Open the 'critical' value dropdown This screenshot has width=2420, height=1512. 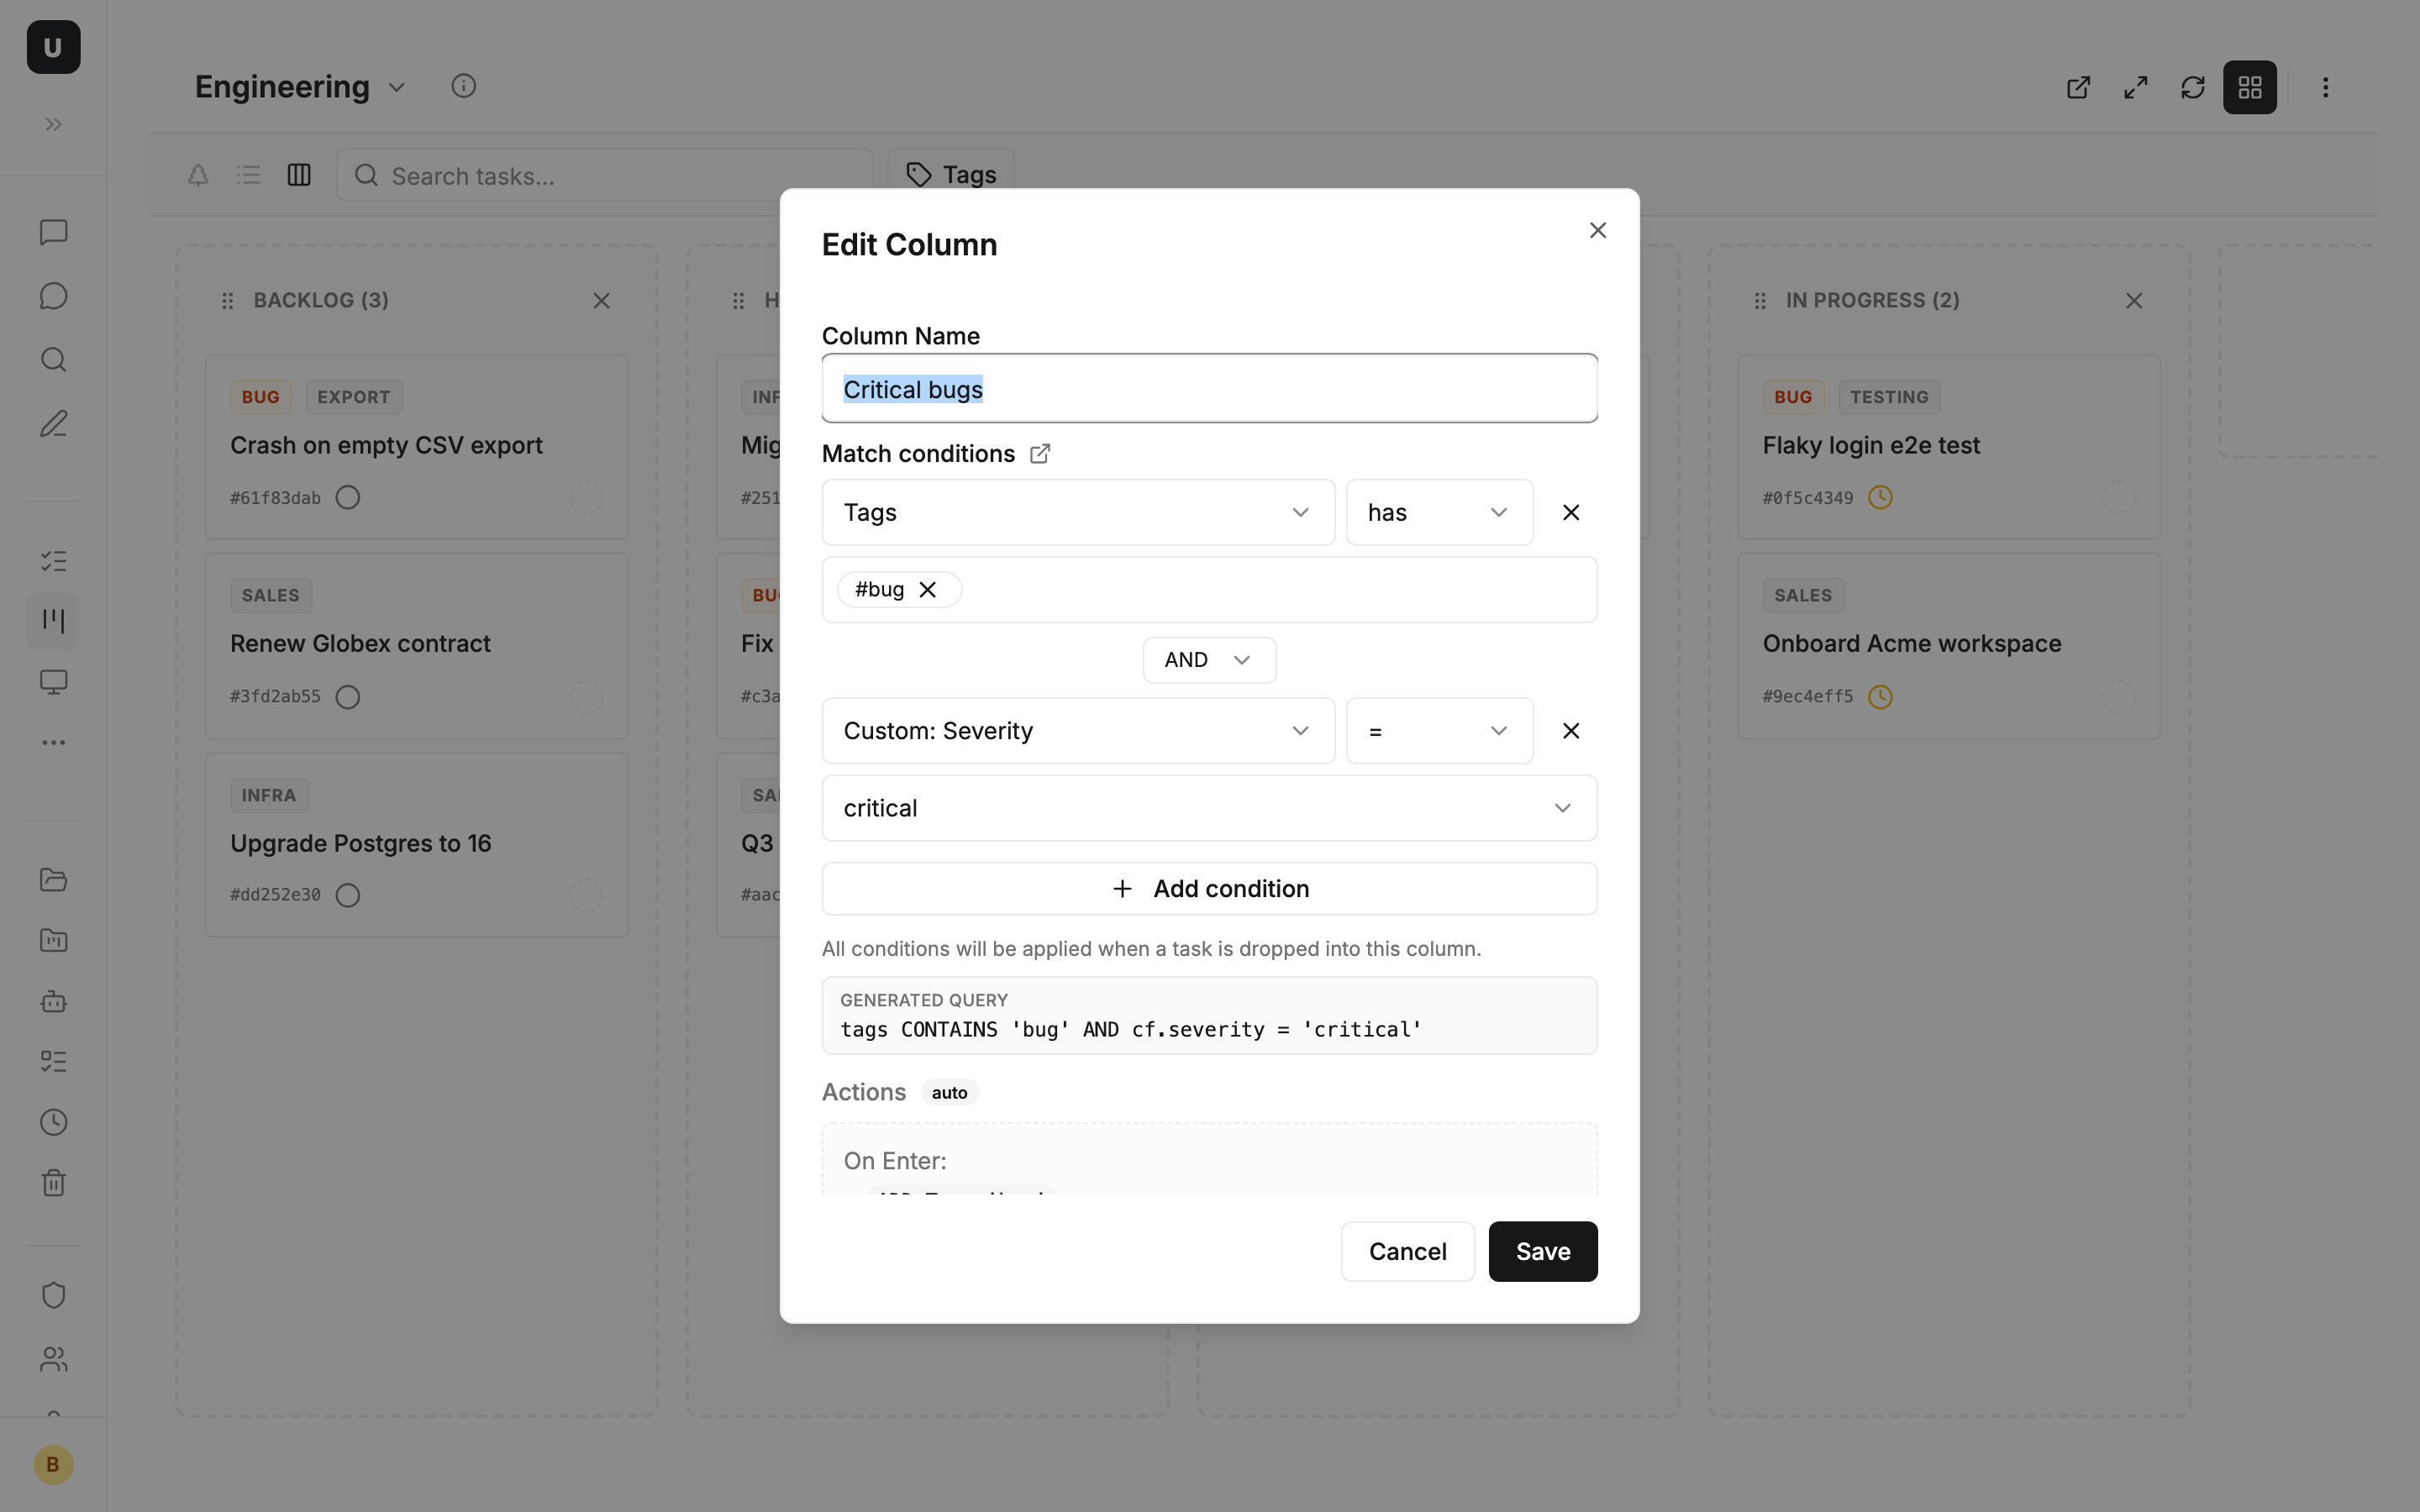1209,808
